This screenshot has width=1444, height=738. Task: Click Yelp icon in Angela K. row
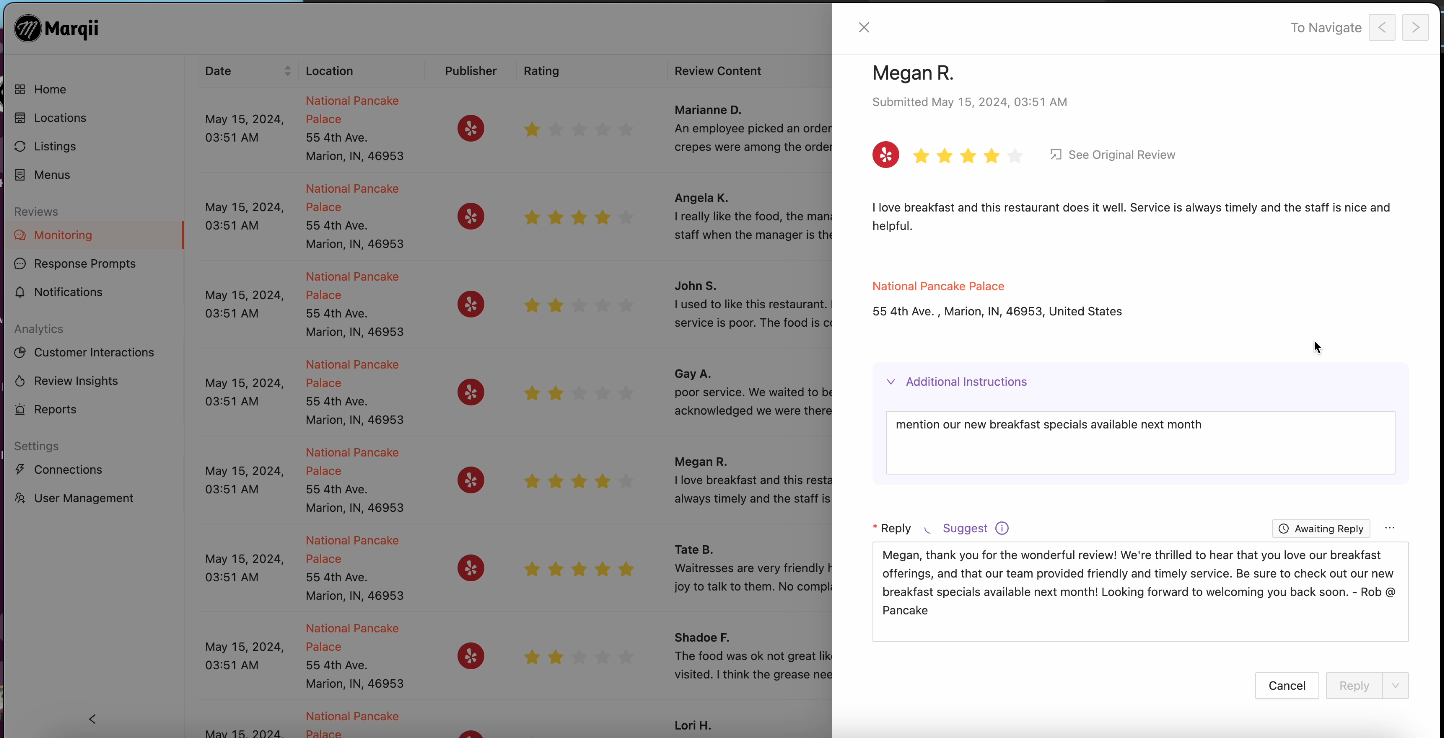point(471,216)
